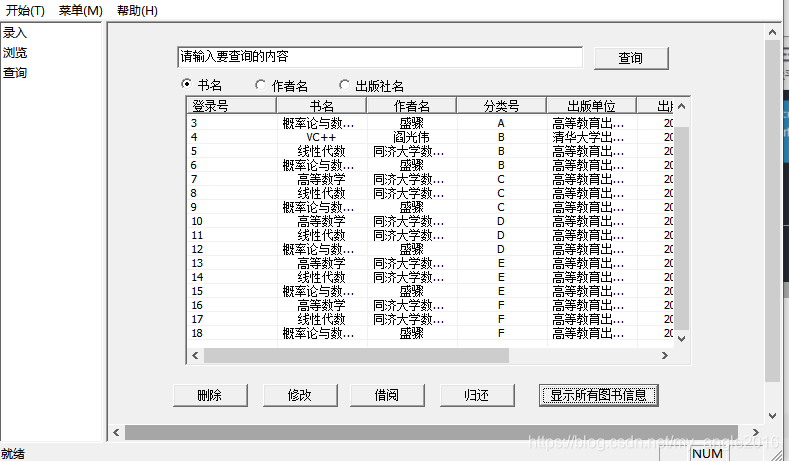Select the row with 登录号 3
Screen dimensions: 789x461
click(430, 123)
